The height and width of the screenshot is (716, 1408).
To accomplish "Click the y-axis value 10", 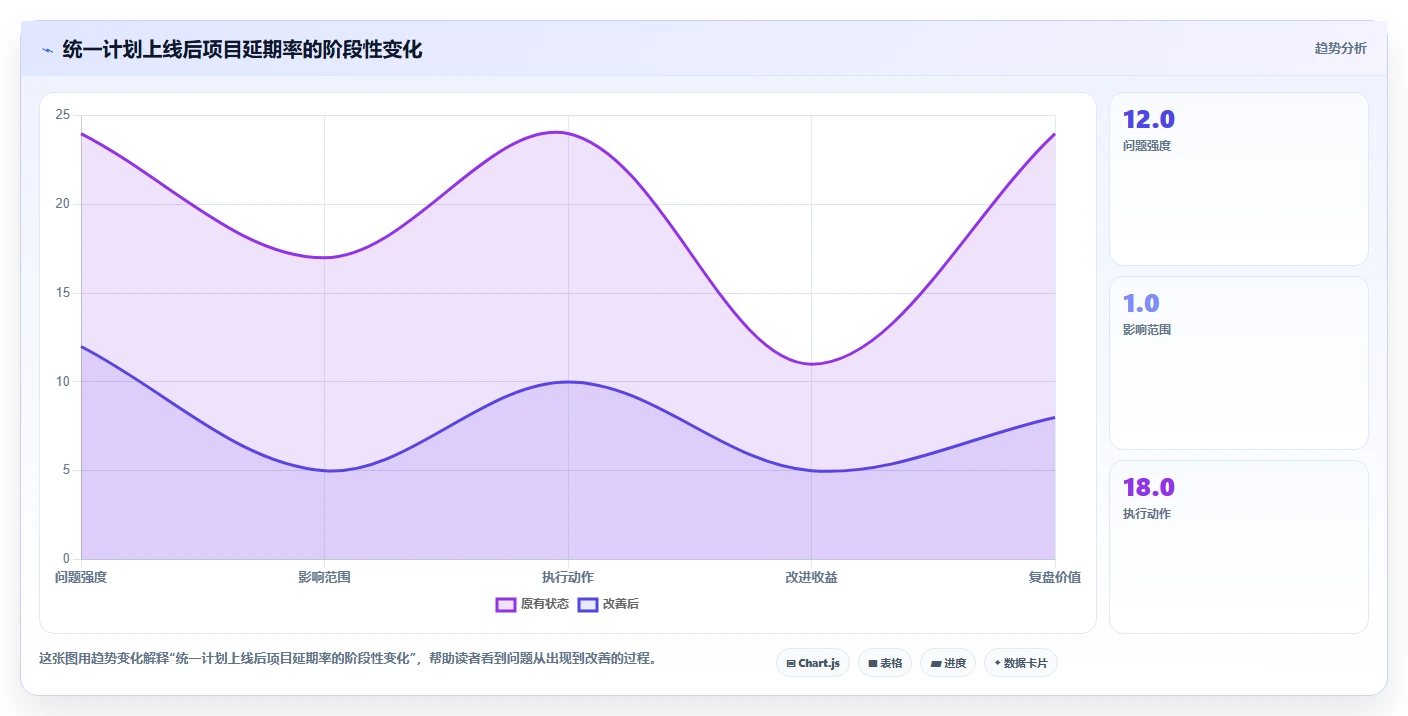I will coord(63,381).
